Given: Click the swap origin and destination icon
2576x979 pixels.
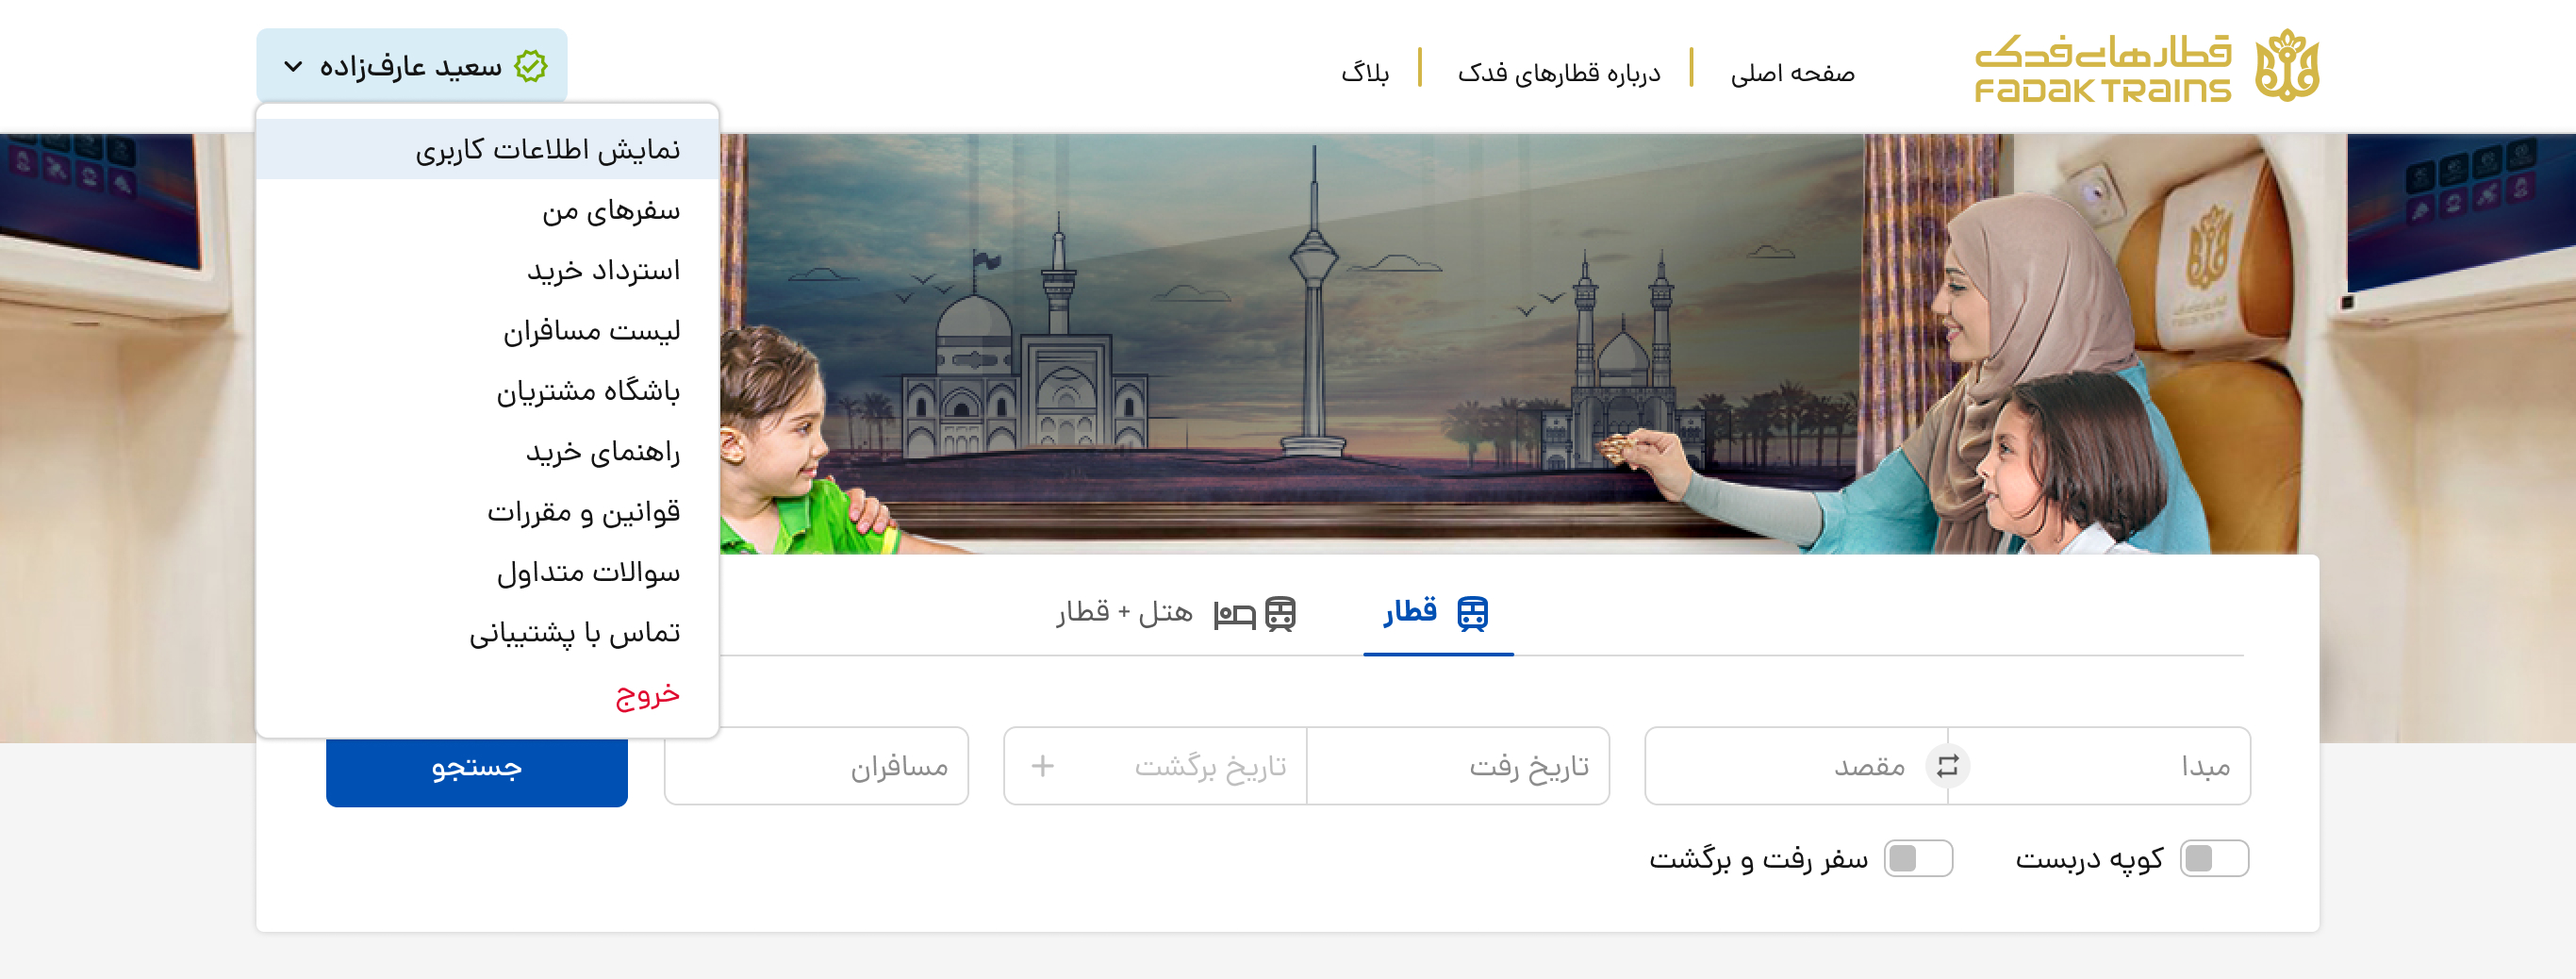Looking at the screenshot, I should pyautogui.click(x=1947, y=766).
